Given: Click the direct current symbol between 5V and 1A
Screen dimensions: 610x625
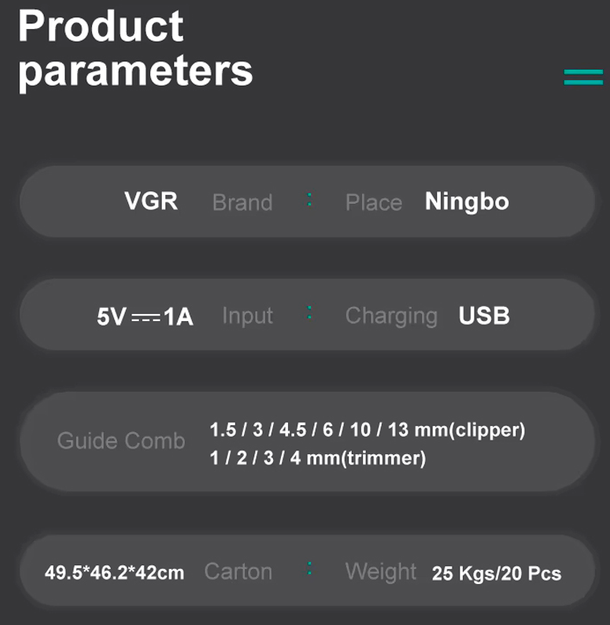Looking at the screenshot, I should coord(146,318).
